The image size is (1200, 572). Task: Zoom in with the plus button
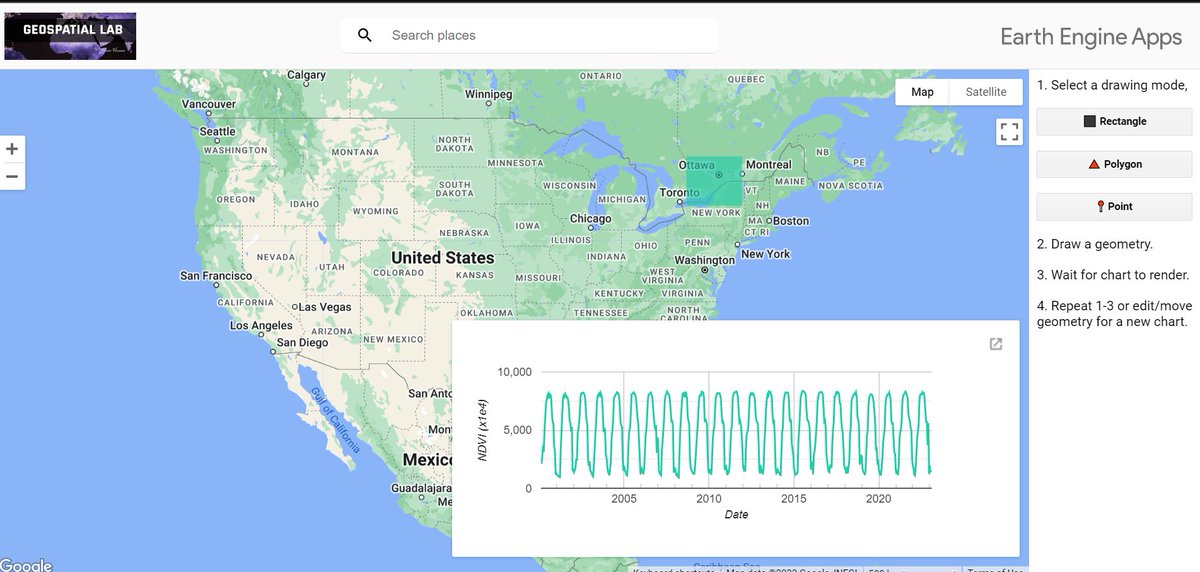12,149
